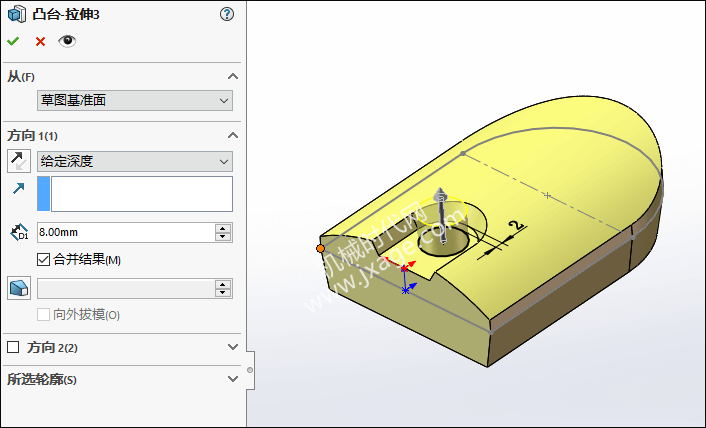Click the 8.00mm depth field
Viewport: 706px width, 428px height.
(126, 232)
